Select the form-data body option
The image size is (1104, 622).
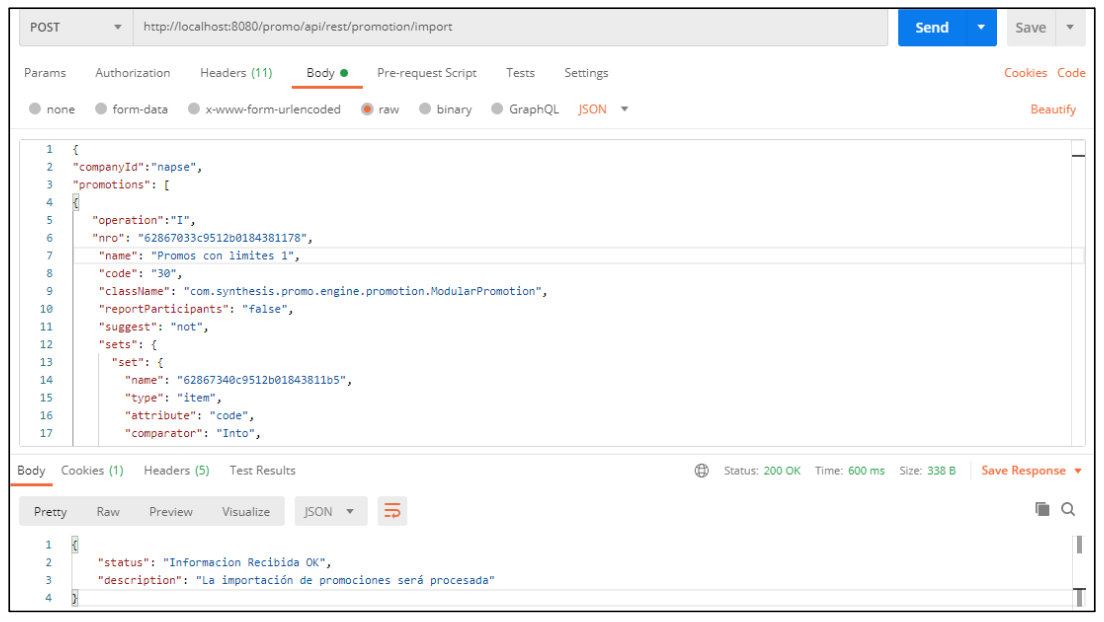[x=101, y=109]
